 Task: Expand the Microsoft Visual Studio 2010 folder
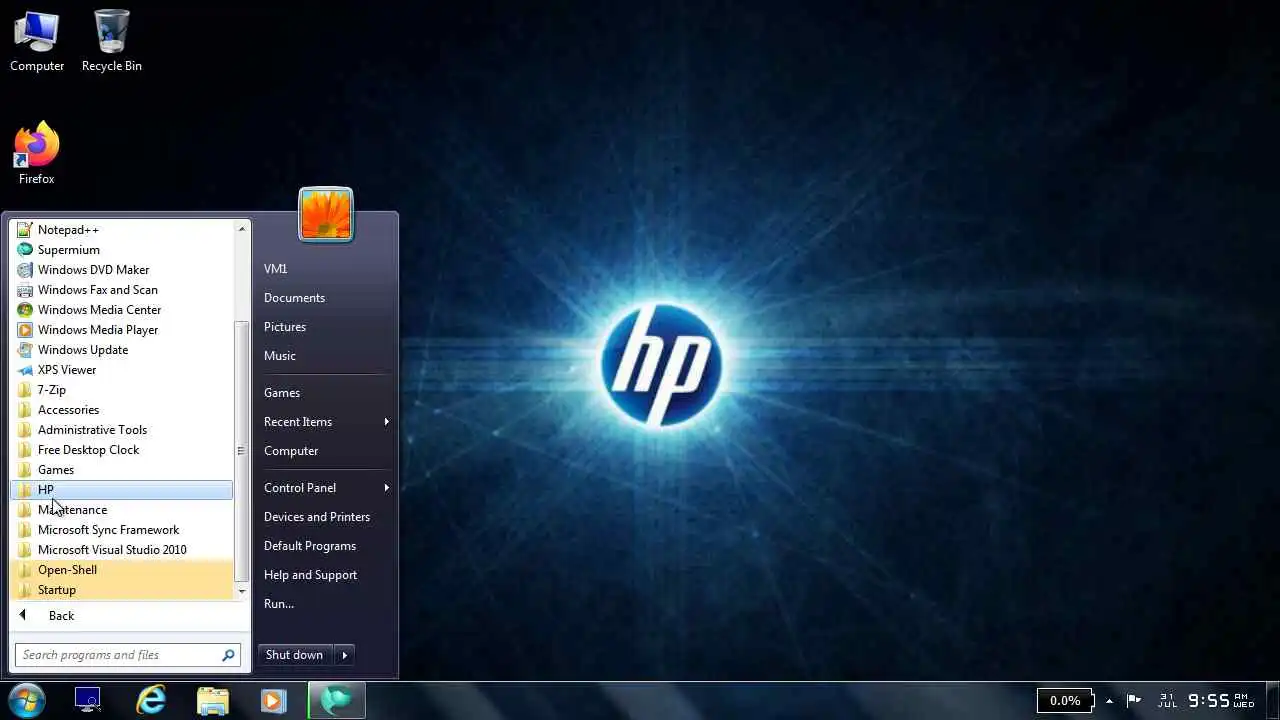pyautogui.click(x=121, y=550)
